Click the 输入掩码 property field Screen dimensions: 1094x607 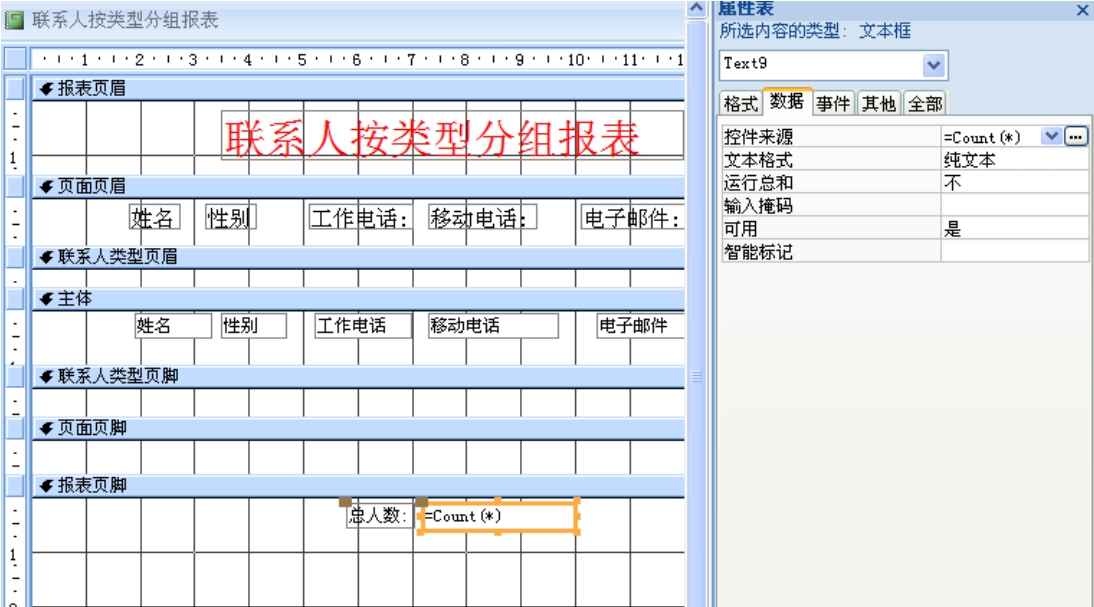[1013, 206]
